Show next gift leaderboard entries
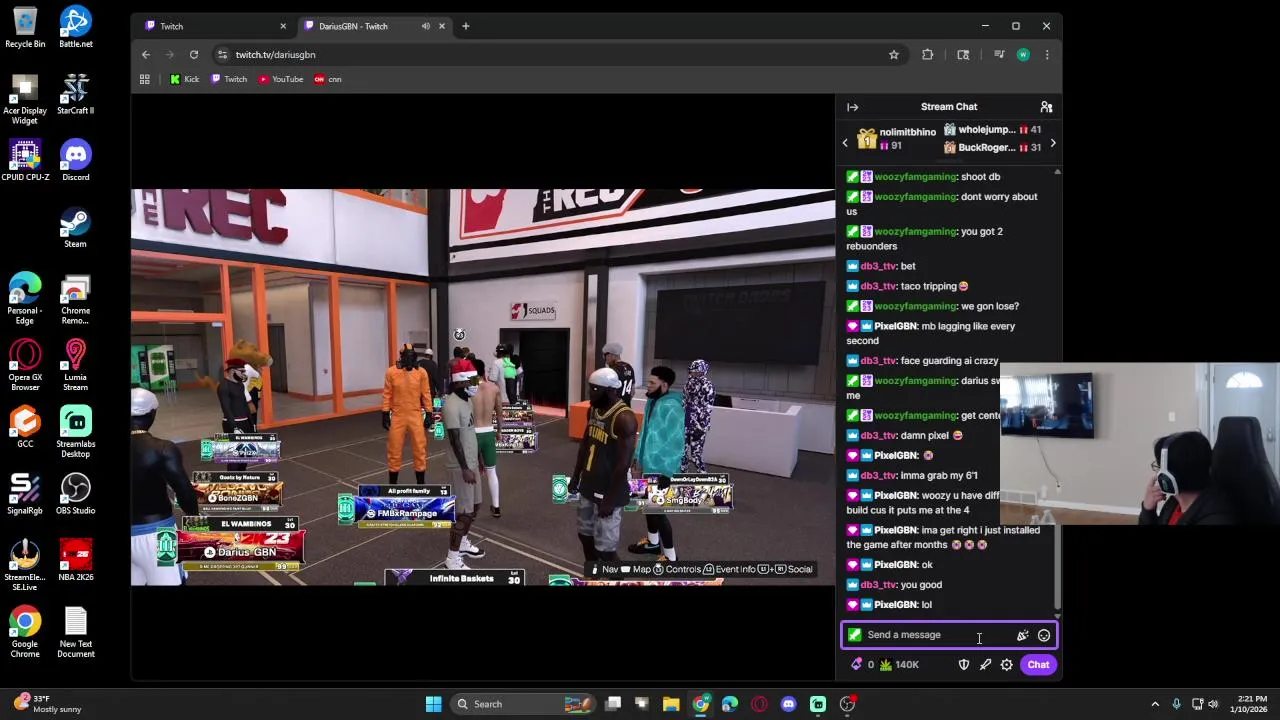The height and width of the screenshot is (720, 1280). pyautogui.click(x=1052, y=143)
